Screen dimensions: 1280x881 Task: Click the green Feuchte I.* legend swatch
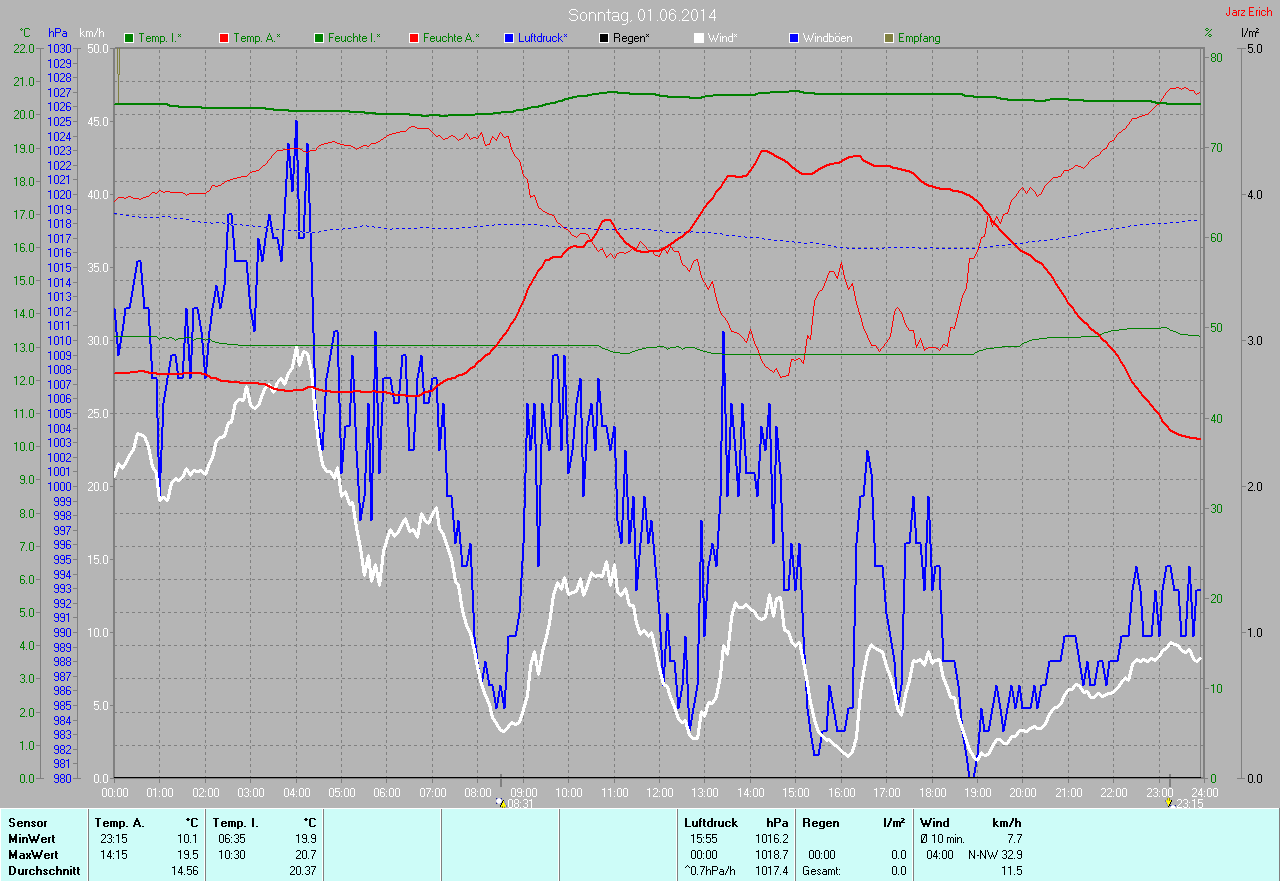pos(319,38)
